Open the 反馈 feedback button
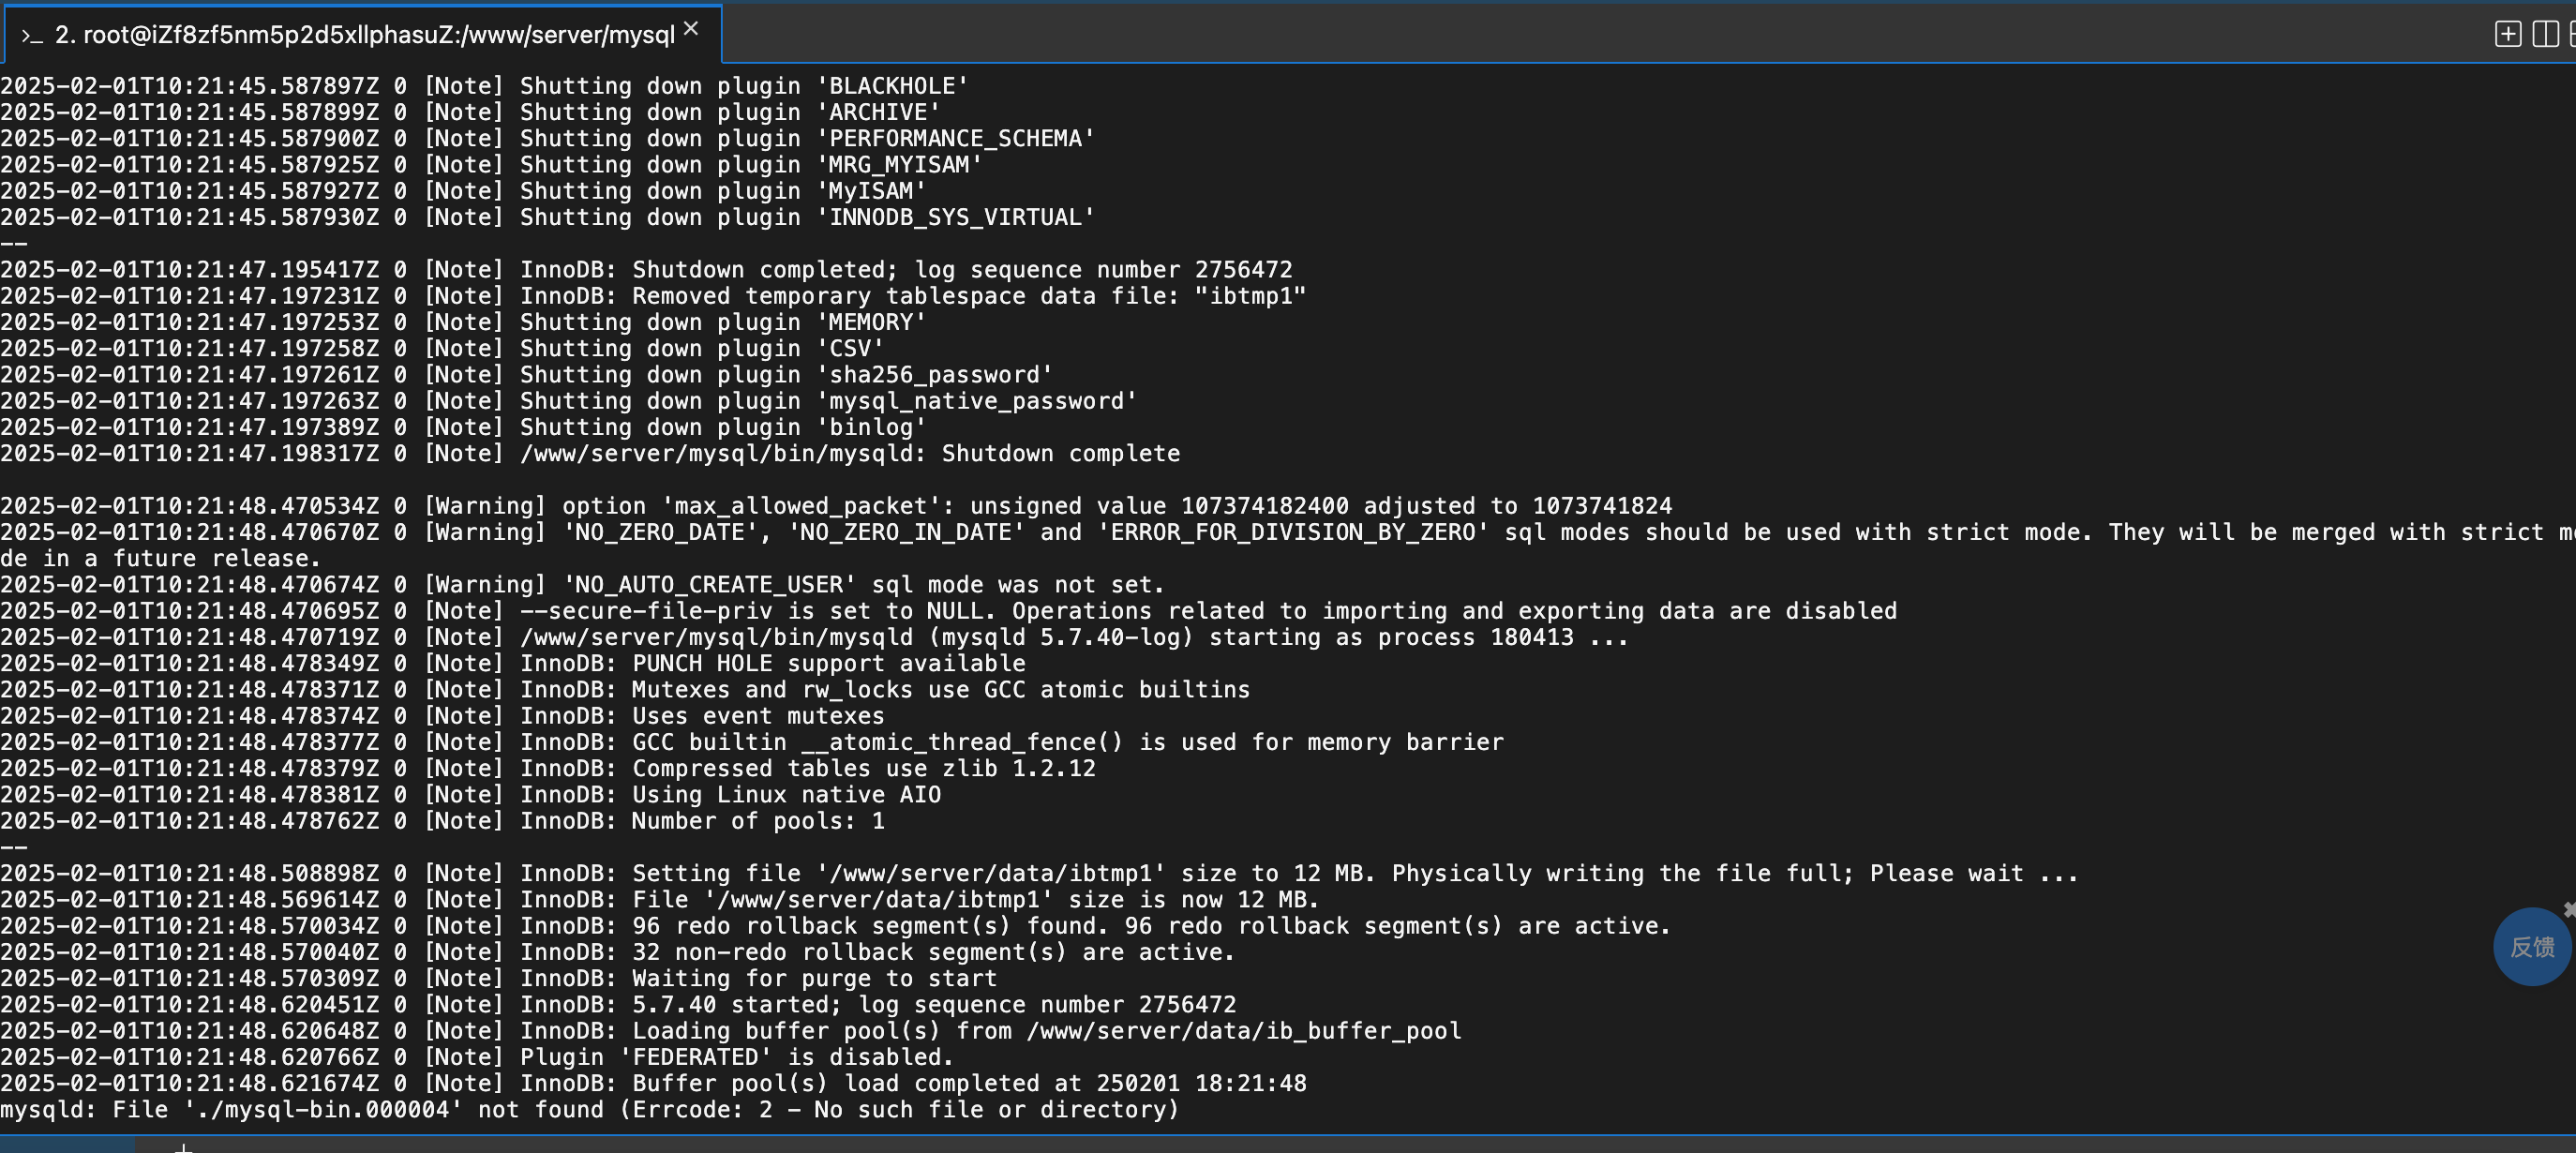The width and height of the screenshot is (2576, 1153). click(2531, 947)
